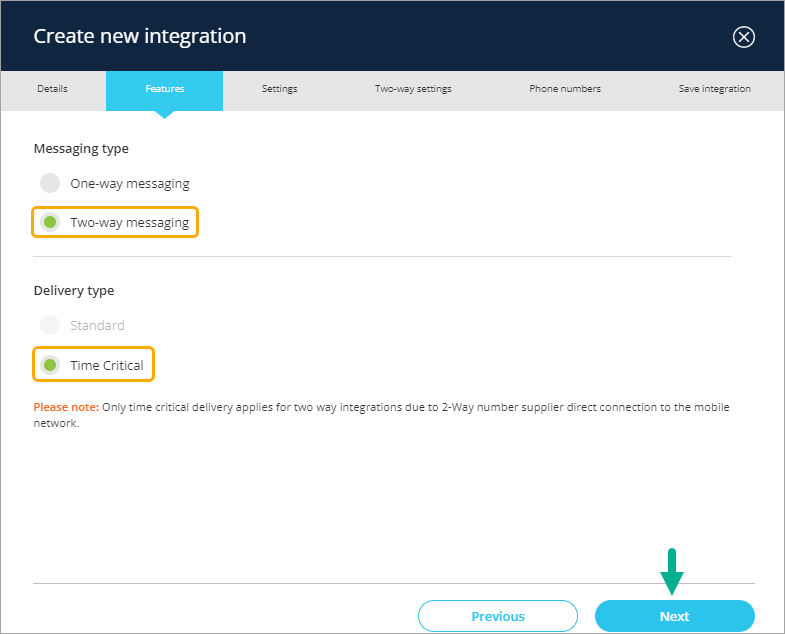Open the Features tab
The width and height of the screenshot is (785, 634).
click(x=165, y=89)
